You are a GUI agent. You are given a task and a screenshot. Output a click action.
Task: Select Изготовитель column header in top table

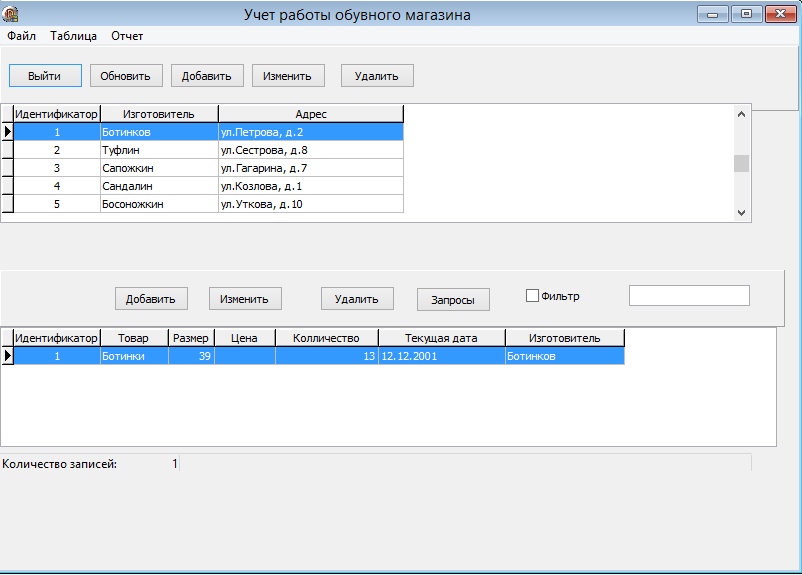(159, 114)
